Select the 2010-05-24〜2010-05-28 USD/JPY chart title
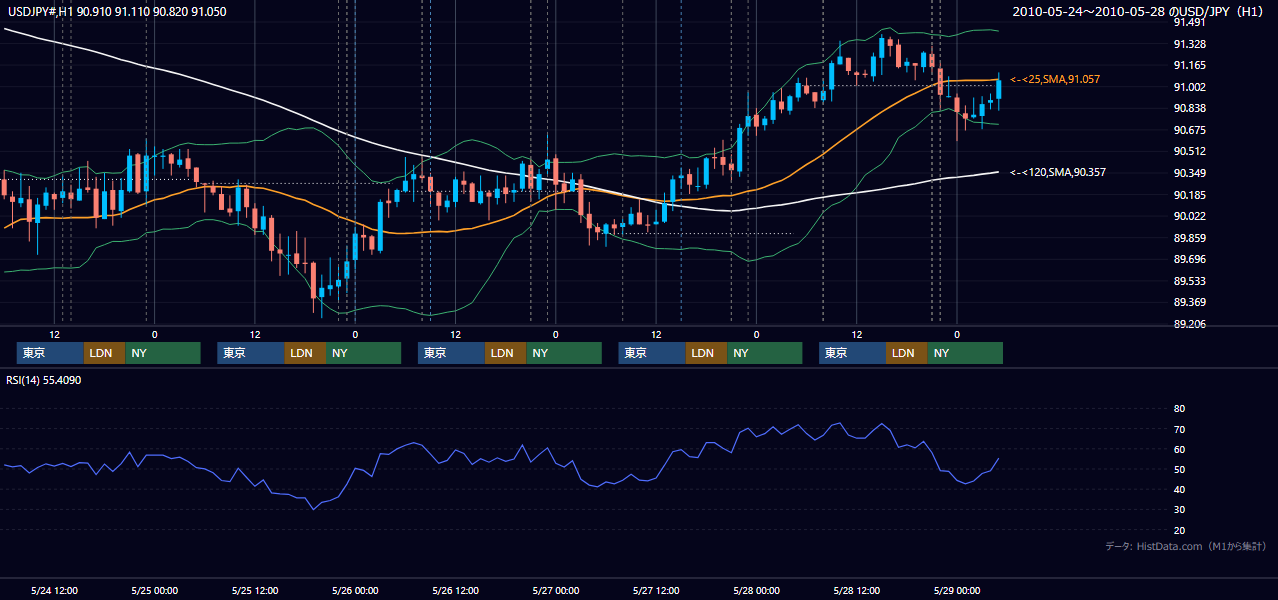Viewport: 1278px width, 600px height. 1139,11
